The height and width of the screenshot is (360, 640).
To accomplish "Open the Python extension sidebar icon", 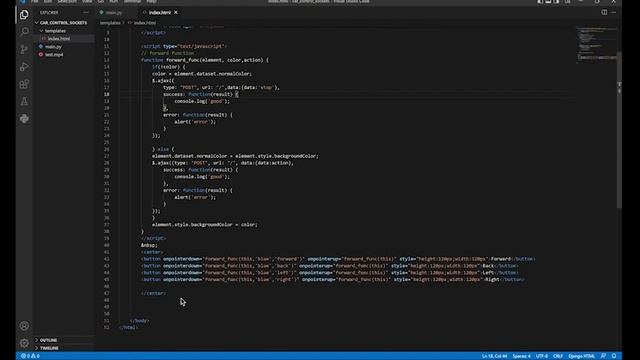I will click(24, 119).
